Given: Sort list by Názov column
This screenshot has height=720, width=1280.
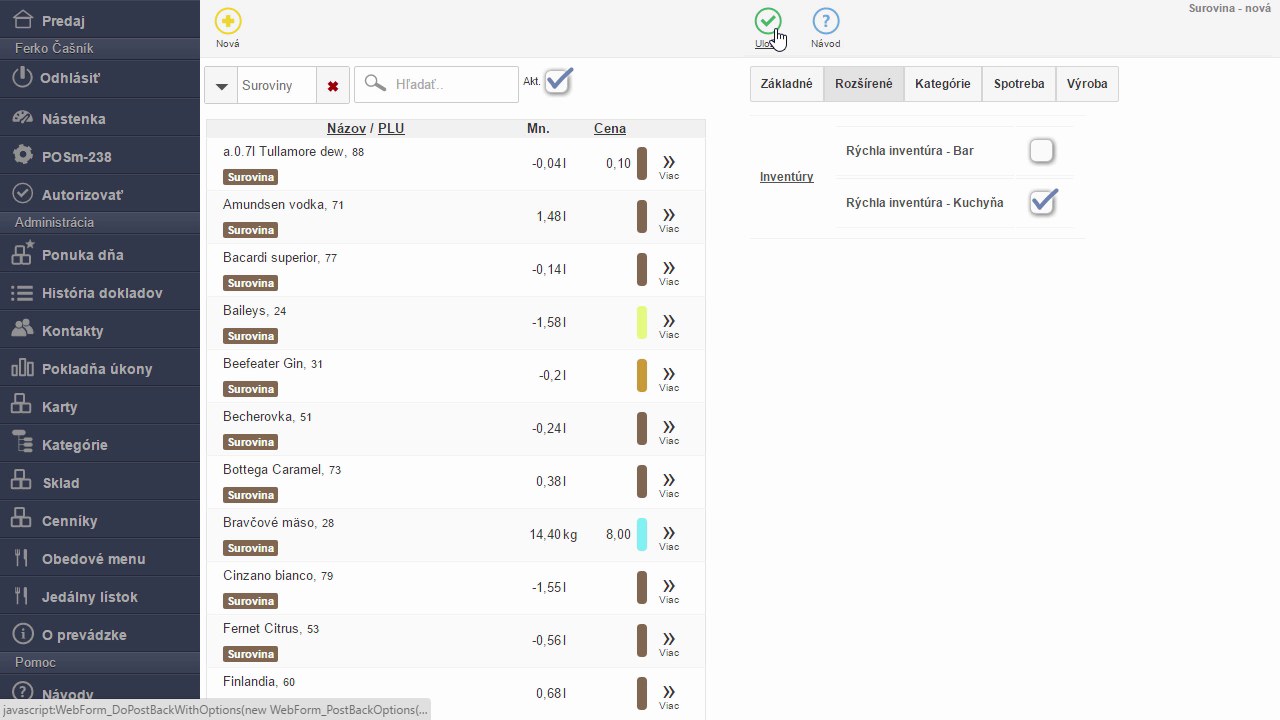Looking at the screenshot, I should [x=346, y=128].
